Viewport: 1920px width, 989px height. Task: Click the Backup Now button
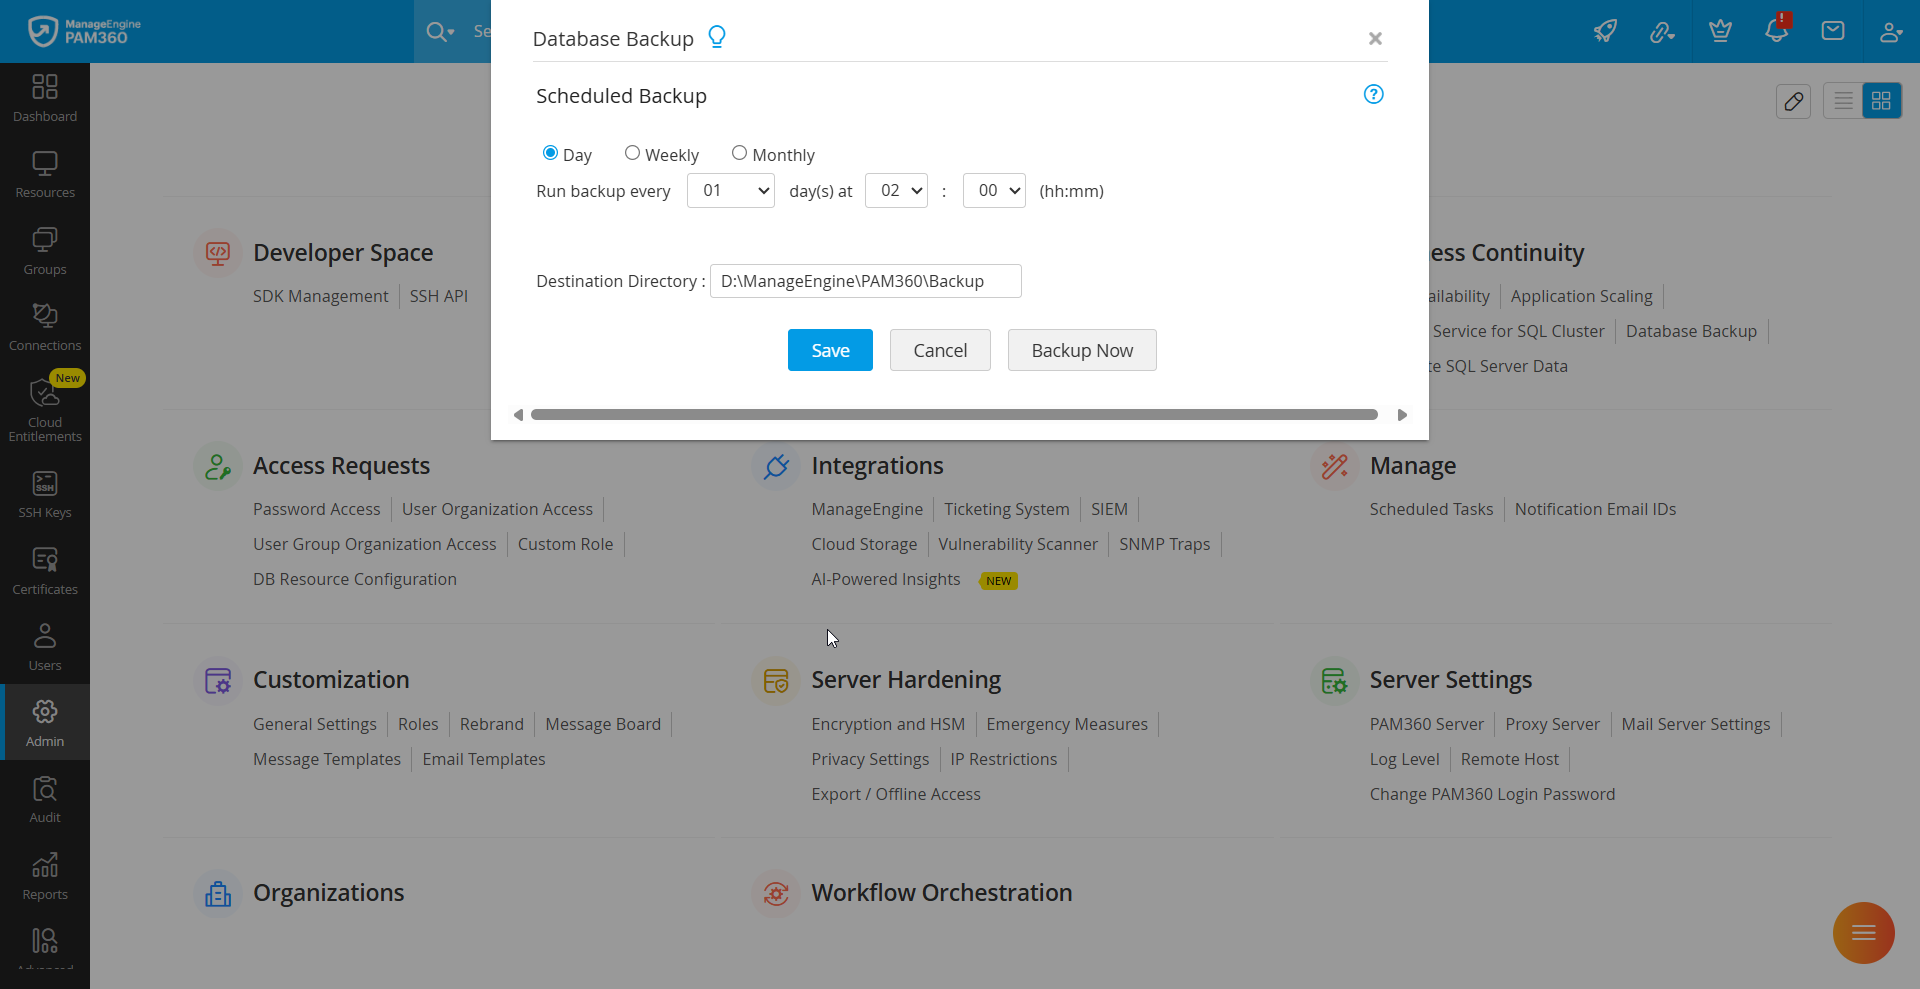tap(1082, 350)
